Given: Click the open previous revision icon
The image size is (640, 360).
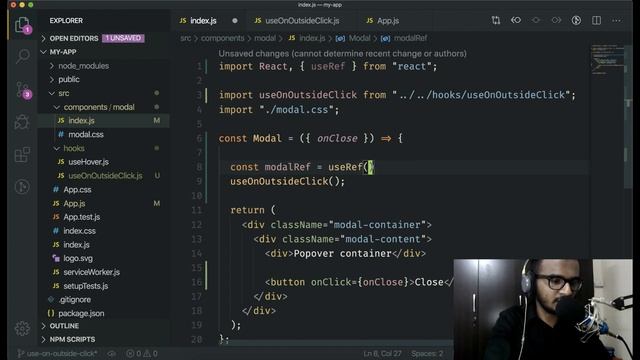Looking at the screenshot, I should point(516,20).
